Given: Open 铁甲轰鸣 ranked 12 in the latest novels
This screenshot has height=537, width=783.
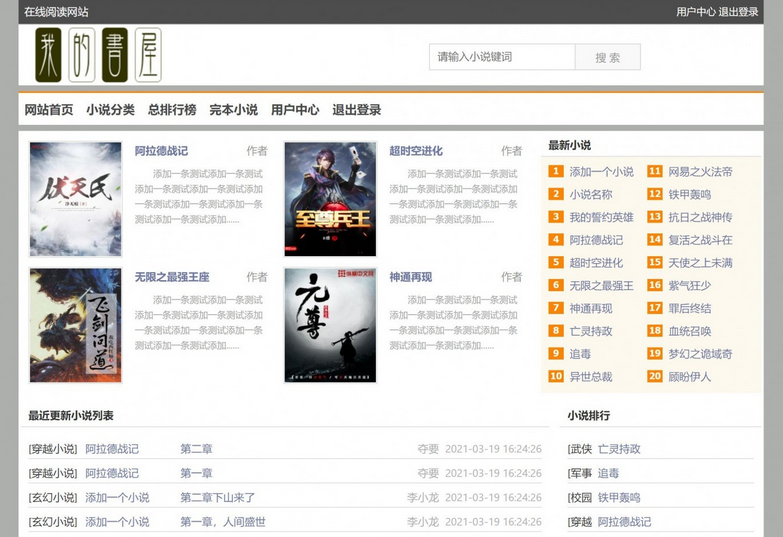Looking at the screenshot, I should point(690,194).
